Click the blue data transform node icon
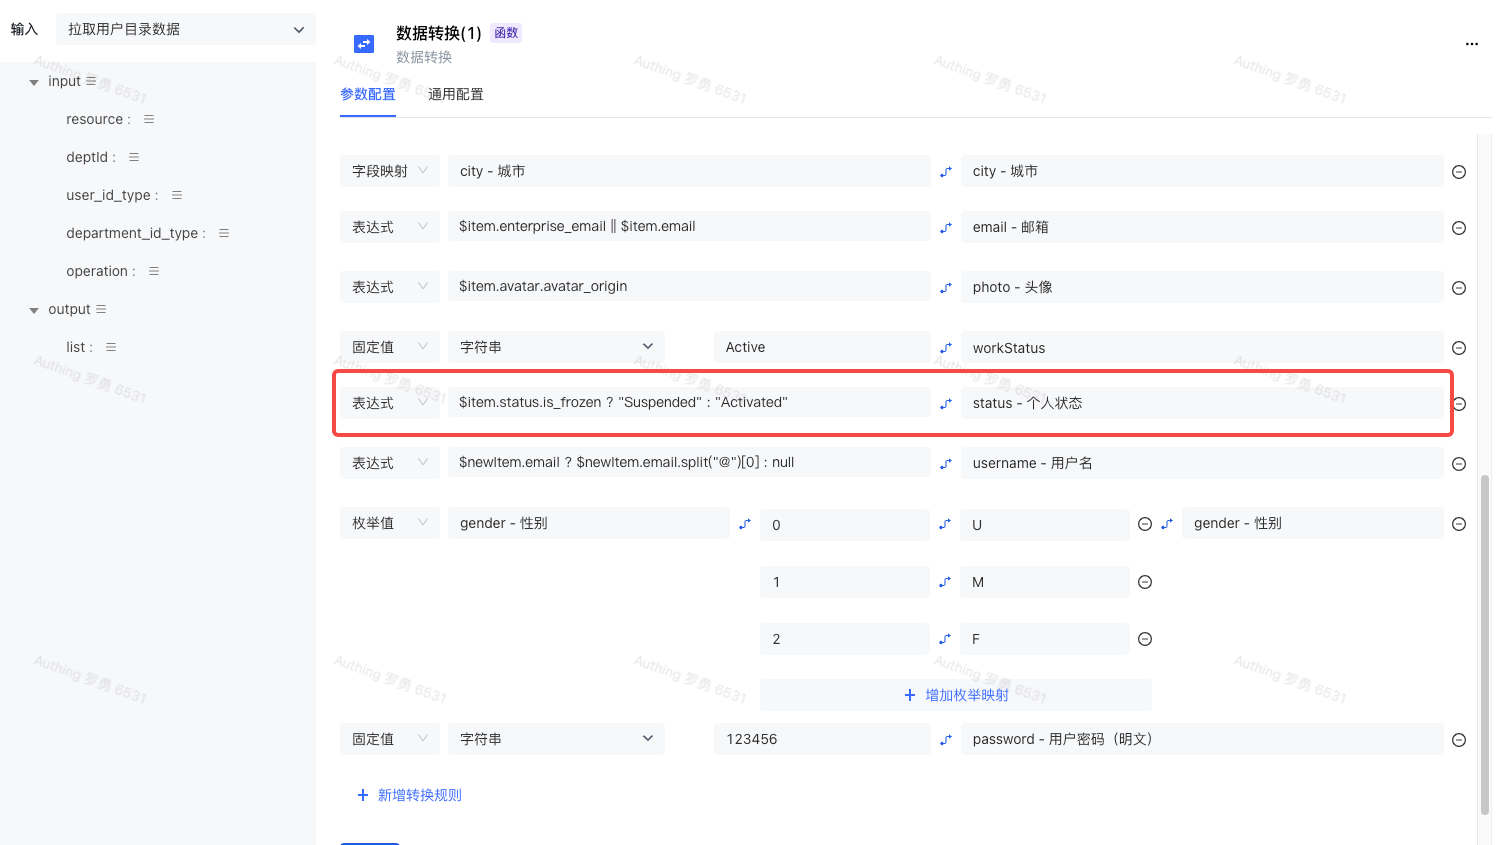 tap(364, 44)
